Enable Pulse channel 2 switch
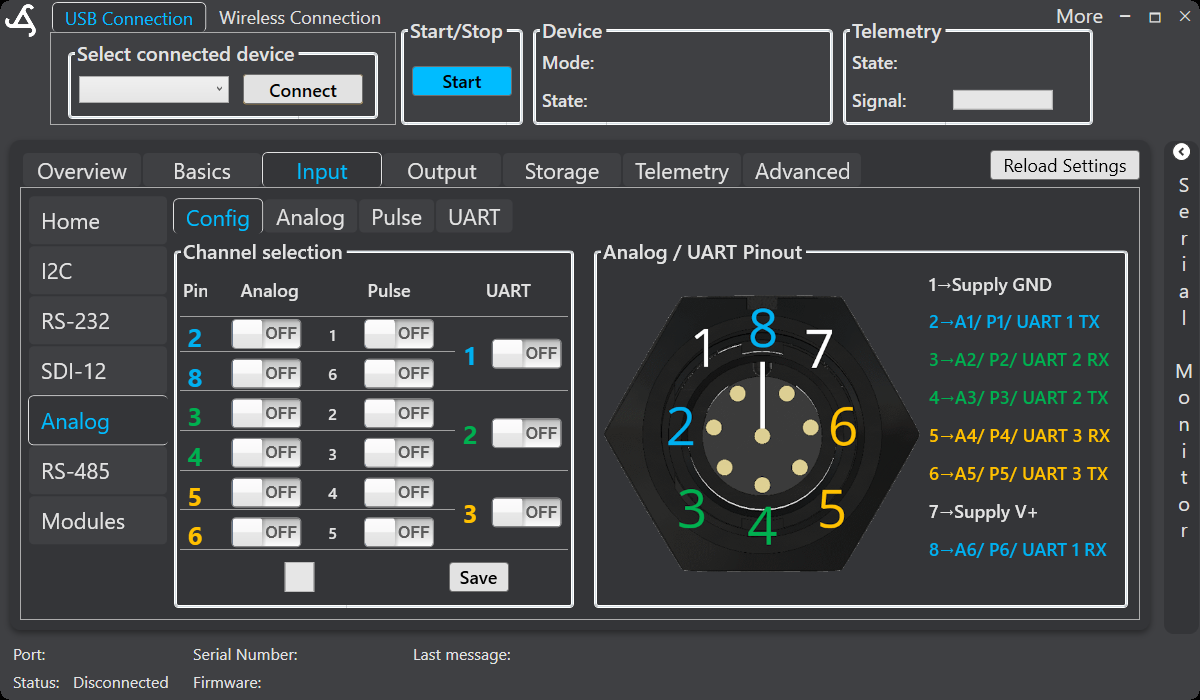Viewport: 1200px width, 700px height. coord(399,413)
